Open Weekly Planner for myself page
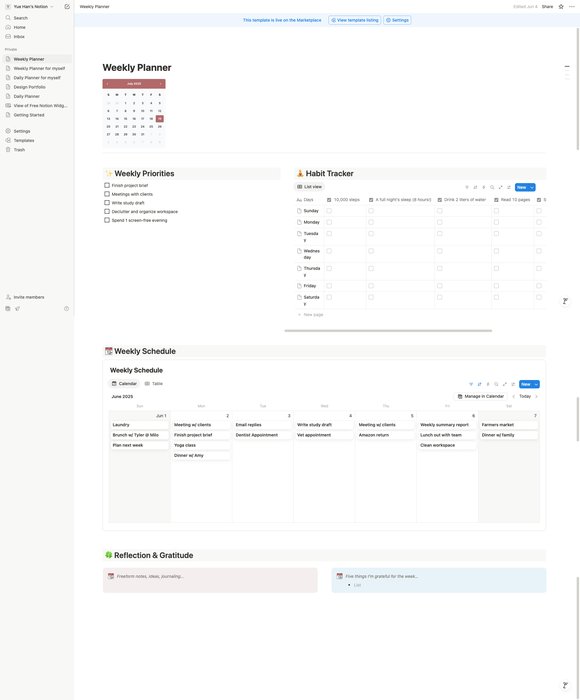This screenshot has height=700, width=580. coord(38,69)
